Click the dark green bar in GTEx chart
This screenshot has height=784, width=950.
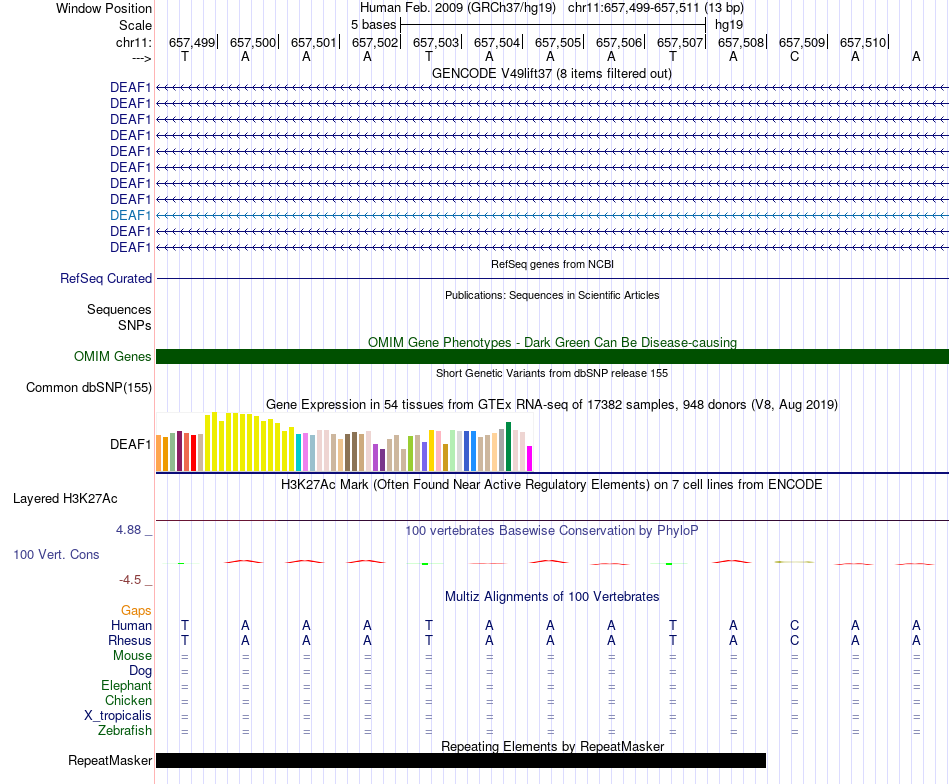pos(509,447)
